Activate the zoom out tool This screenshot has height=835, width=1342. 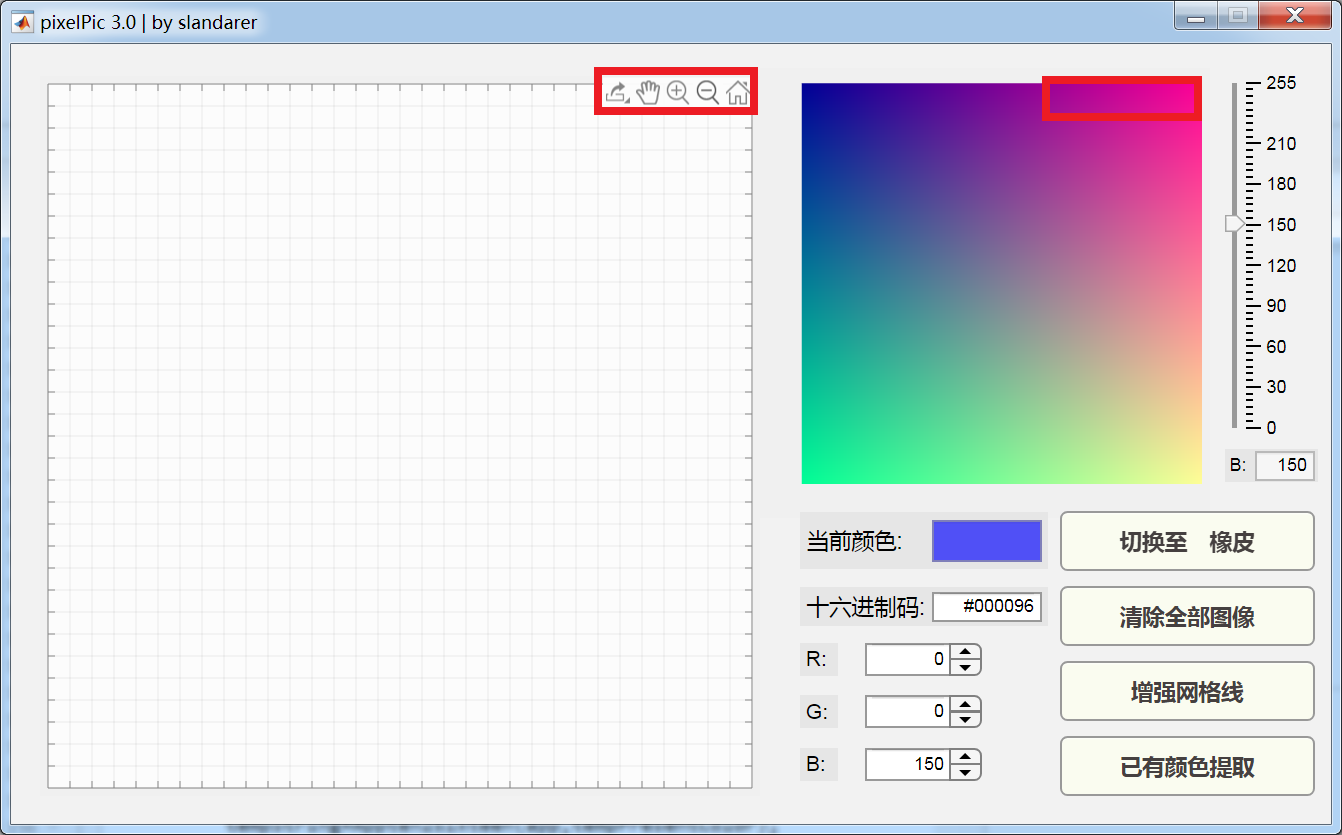coord(708,92)
